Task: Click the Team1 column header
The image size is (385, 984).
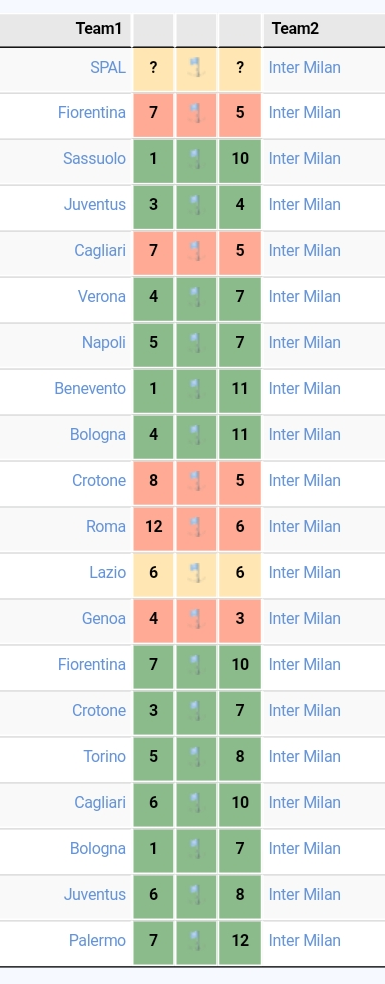Action: point(99,28)
